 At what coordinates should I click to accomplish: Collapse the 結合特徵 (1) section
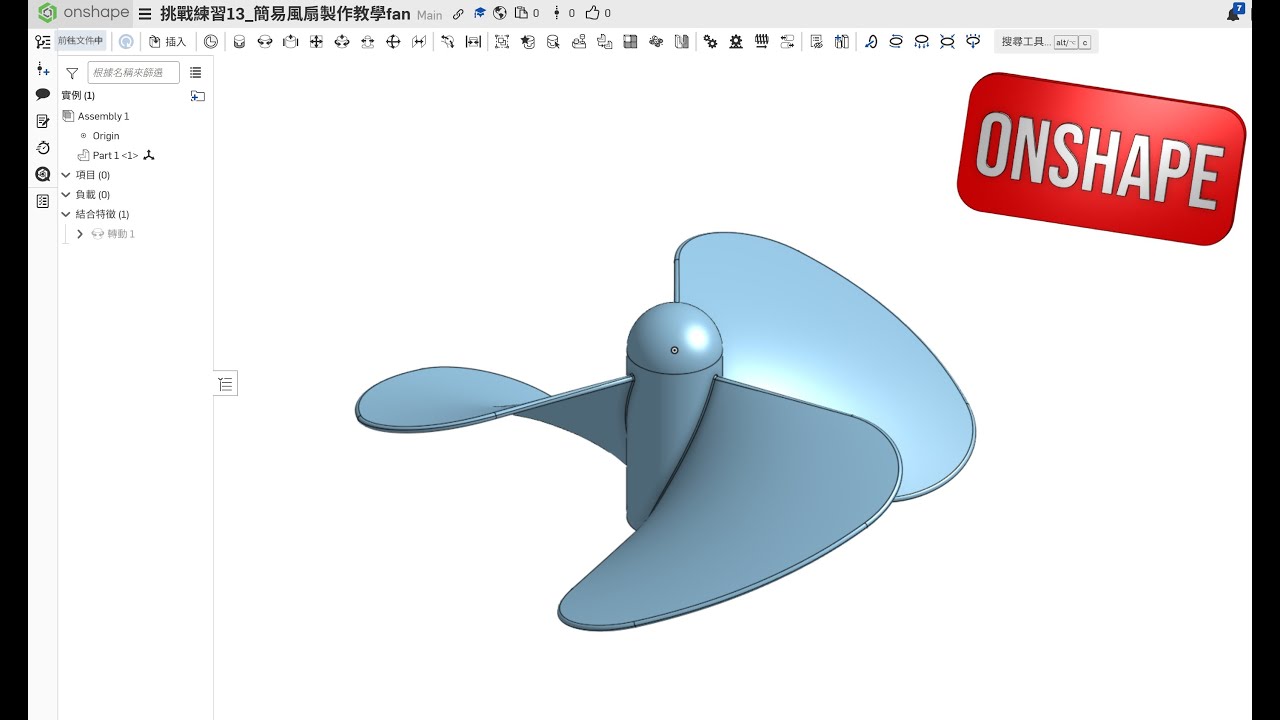tap(66, 214)
